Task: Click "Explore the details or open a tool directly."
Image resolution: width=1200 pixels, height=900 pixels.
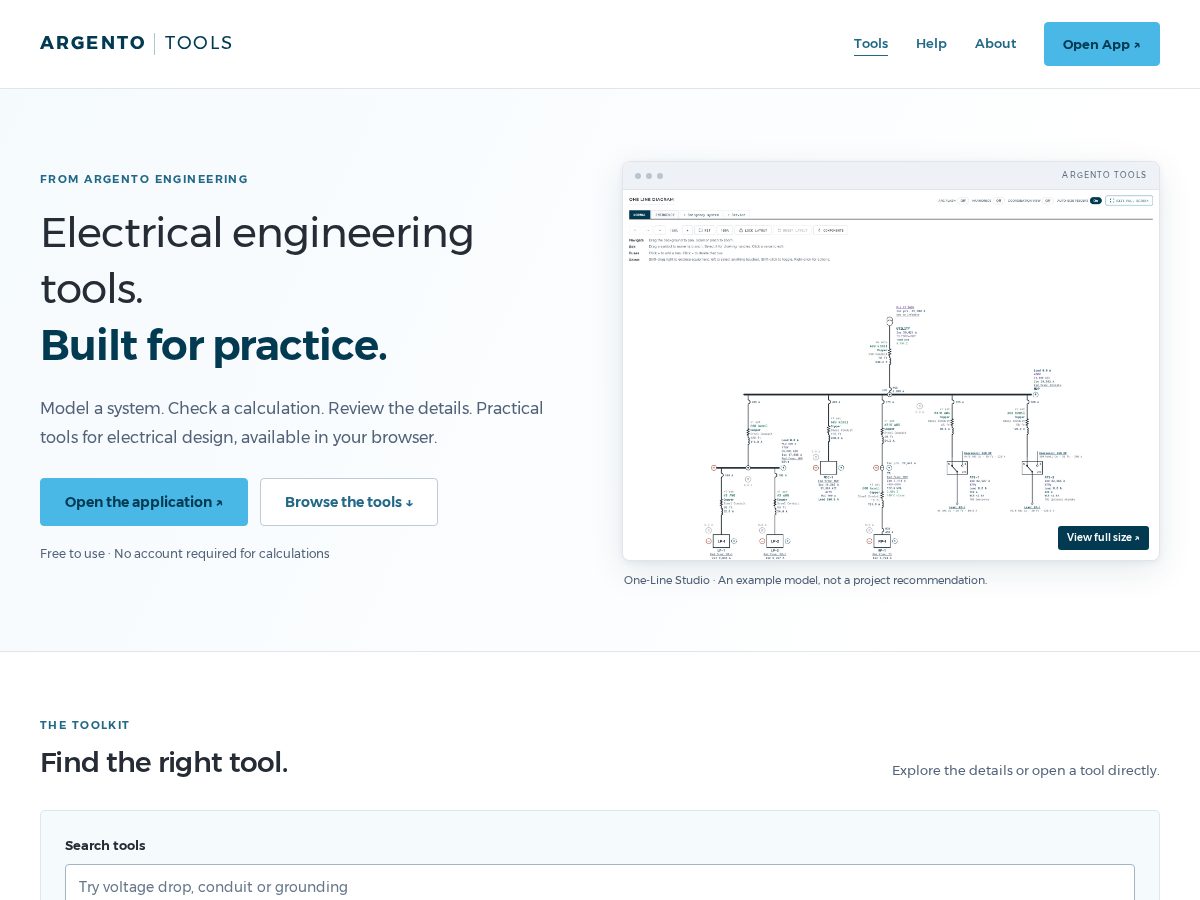Action: 1026,770
